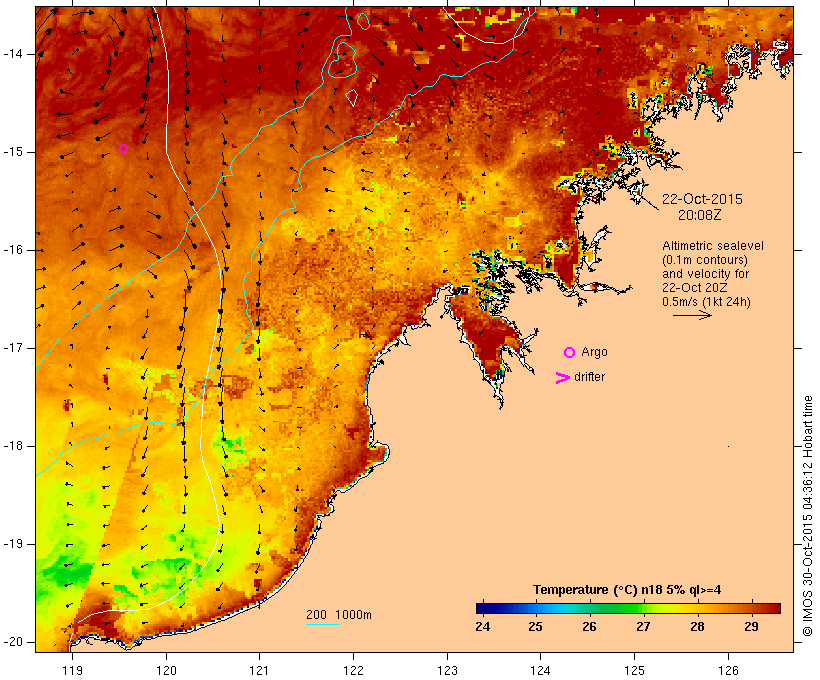Click the magenta Argo float marker on the map
The image size is (820, 680).
[123, 149]
